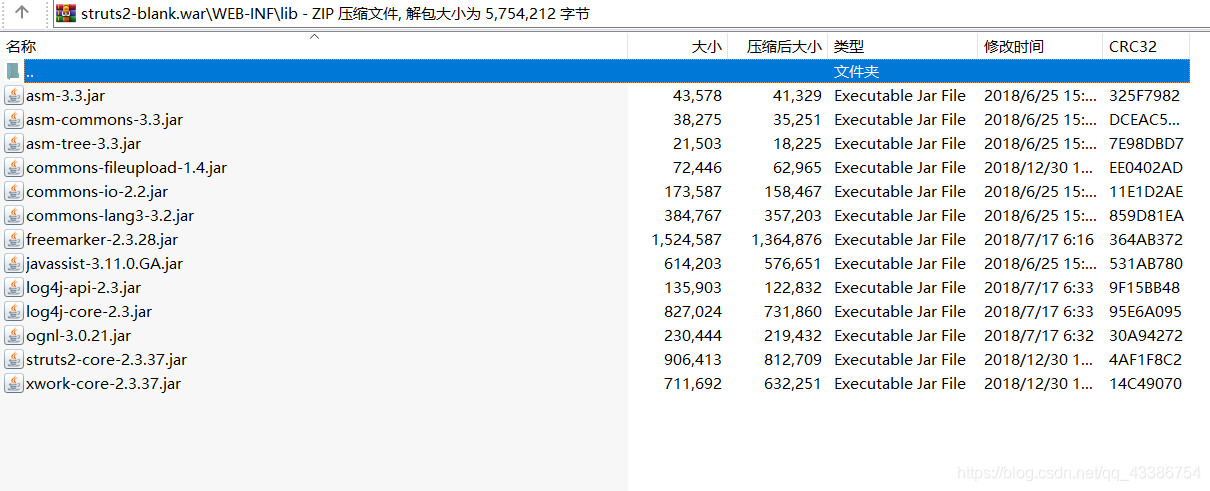The width and height of the screenshot is (1210, 491).
Task: Click the modified time 2018/7/17 6:32
Action: (1039, 336)
